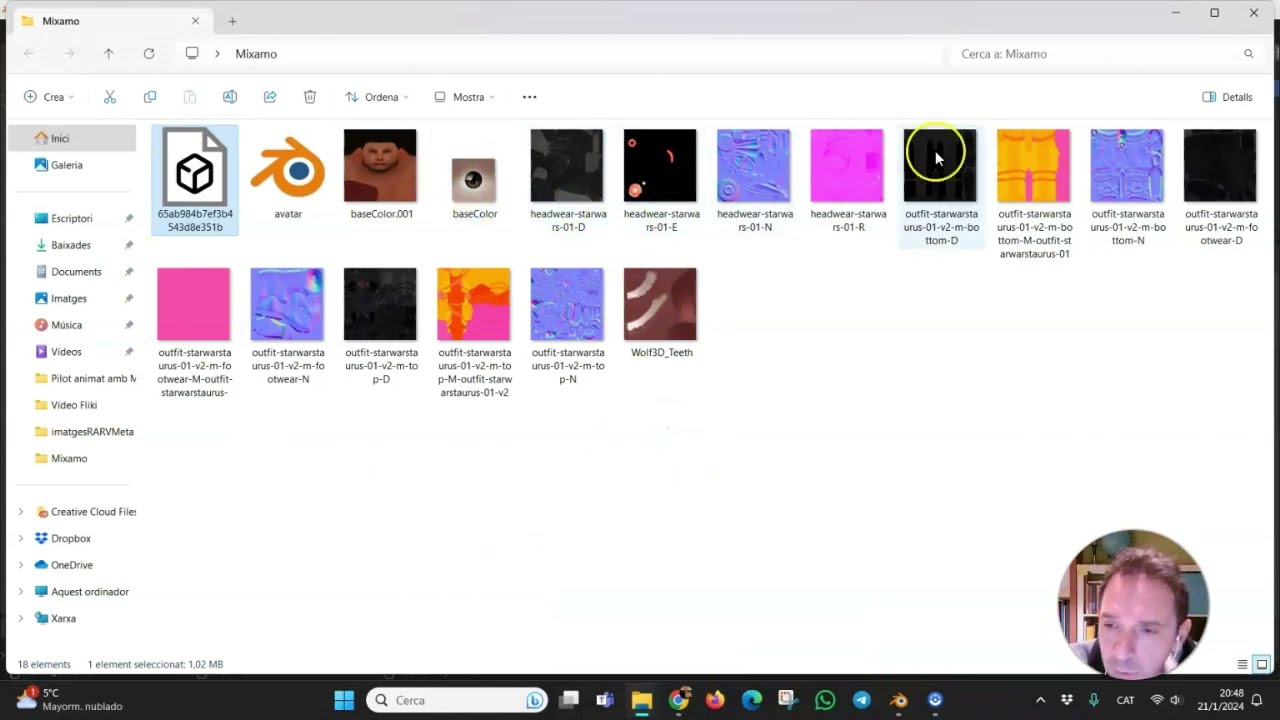Select the baseColor.001 texture file

click(381, 175)
